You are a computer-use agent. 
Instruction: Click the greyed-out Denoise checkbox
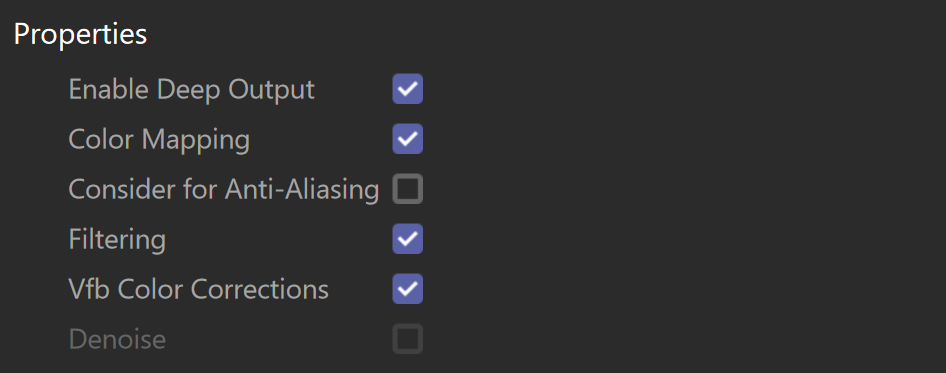pyautogui.click(x=408, y=339)
